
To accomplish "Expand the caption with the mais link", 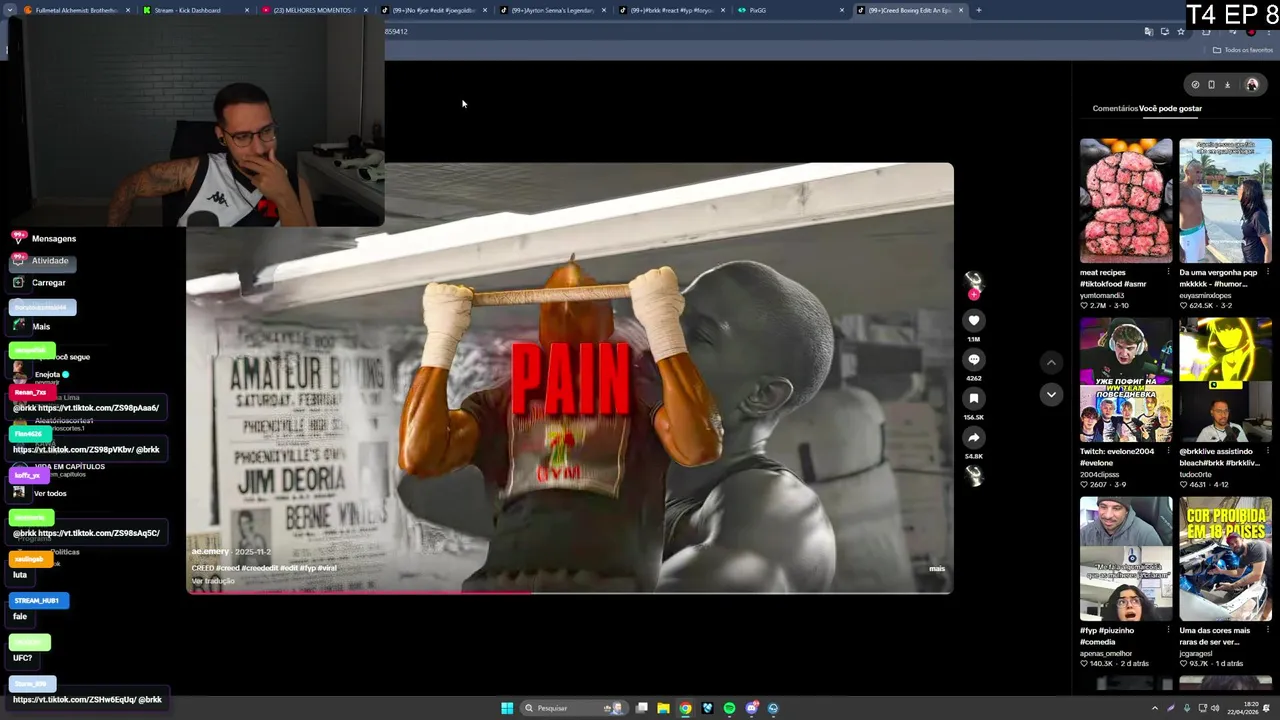I will click(937, 568).
